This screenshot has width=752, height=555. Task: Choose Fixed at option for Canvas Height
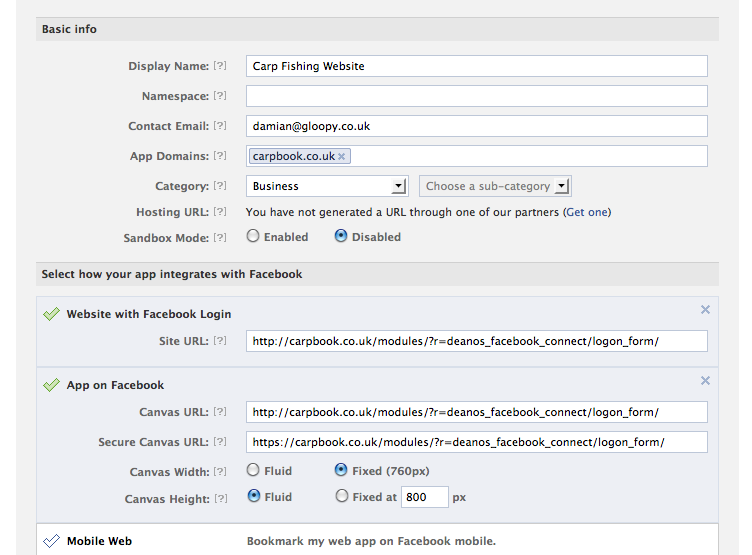point(342,496)
